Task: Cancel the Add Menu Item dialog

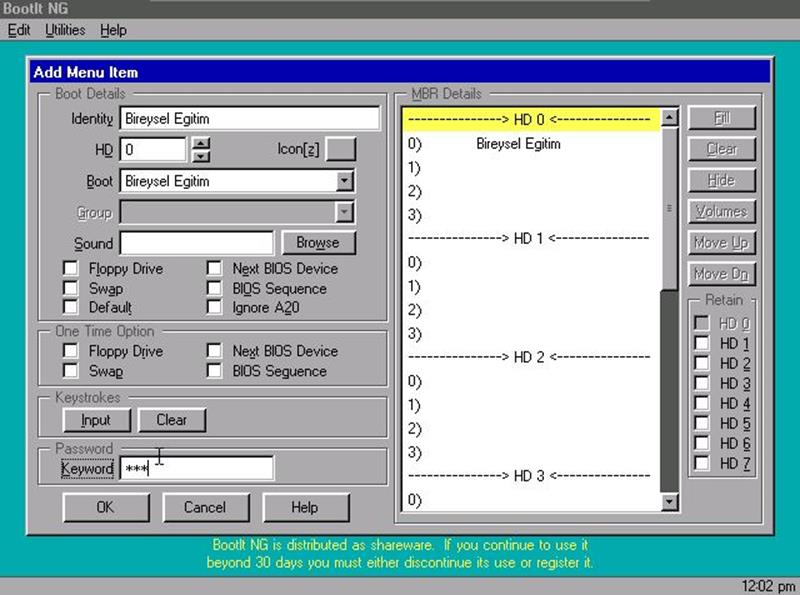Action: click(205, 508)
